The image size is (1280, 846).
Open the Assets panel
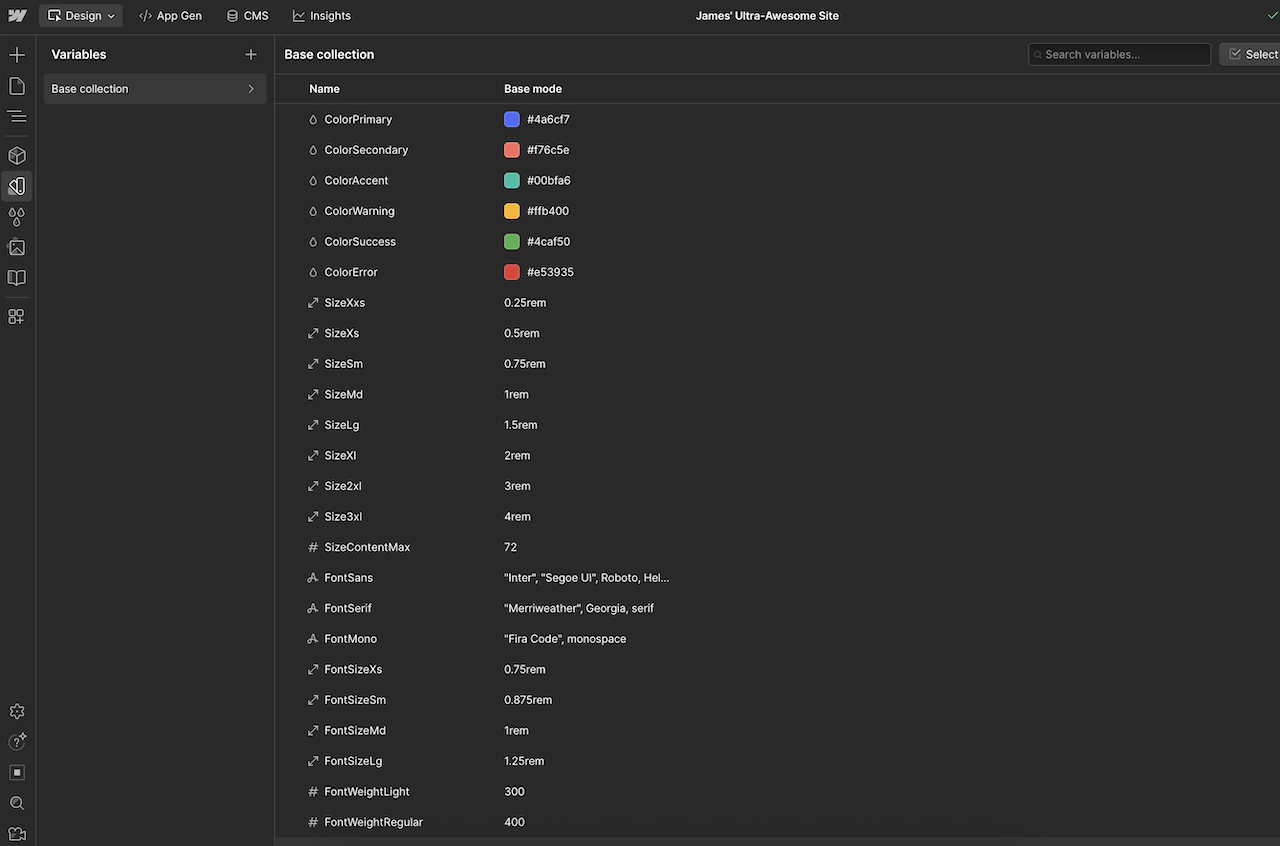point(16,247)
